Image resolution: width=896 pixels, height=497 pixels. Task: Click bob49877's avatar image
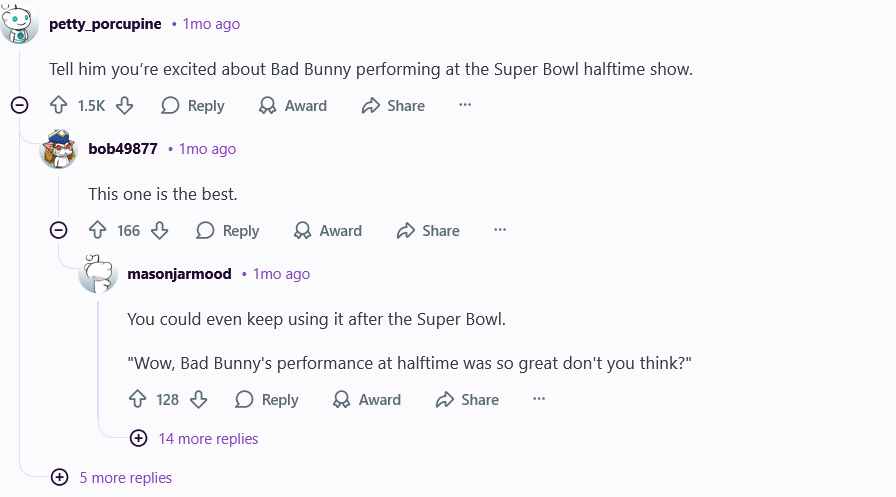coord(59,149)
